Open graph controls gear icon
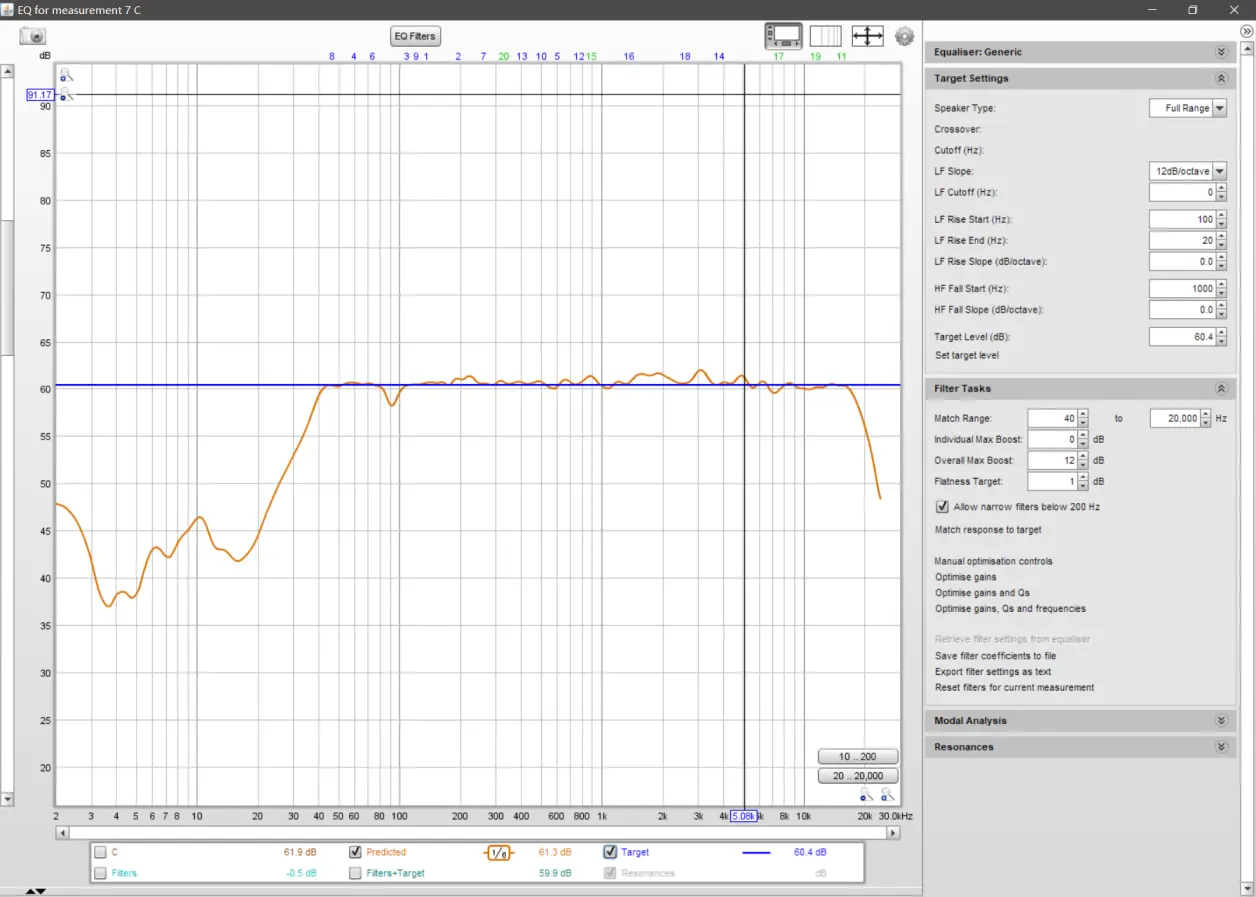The width and height of the screenshot is (1256, 897). pos(904,36)
